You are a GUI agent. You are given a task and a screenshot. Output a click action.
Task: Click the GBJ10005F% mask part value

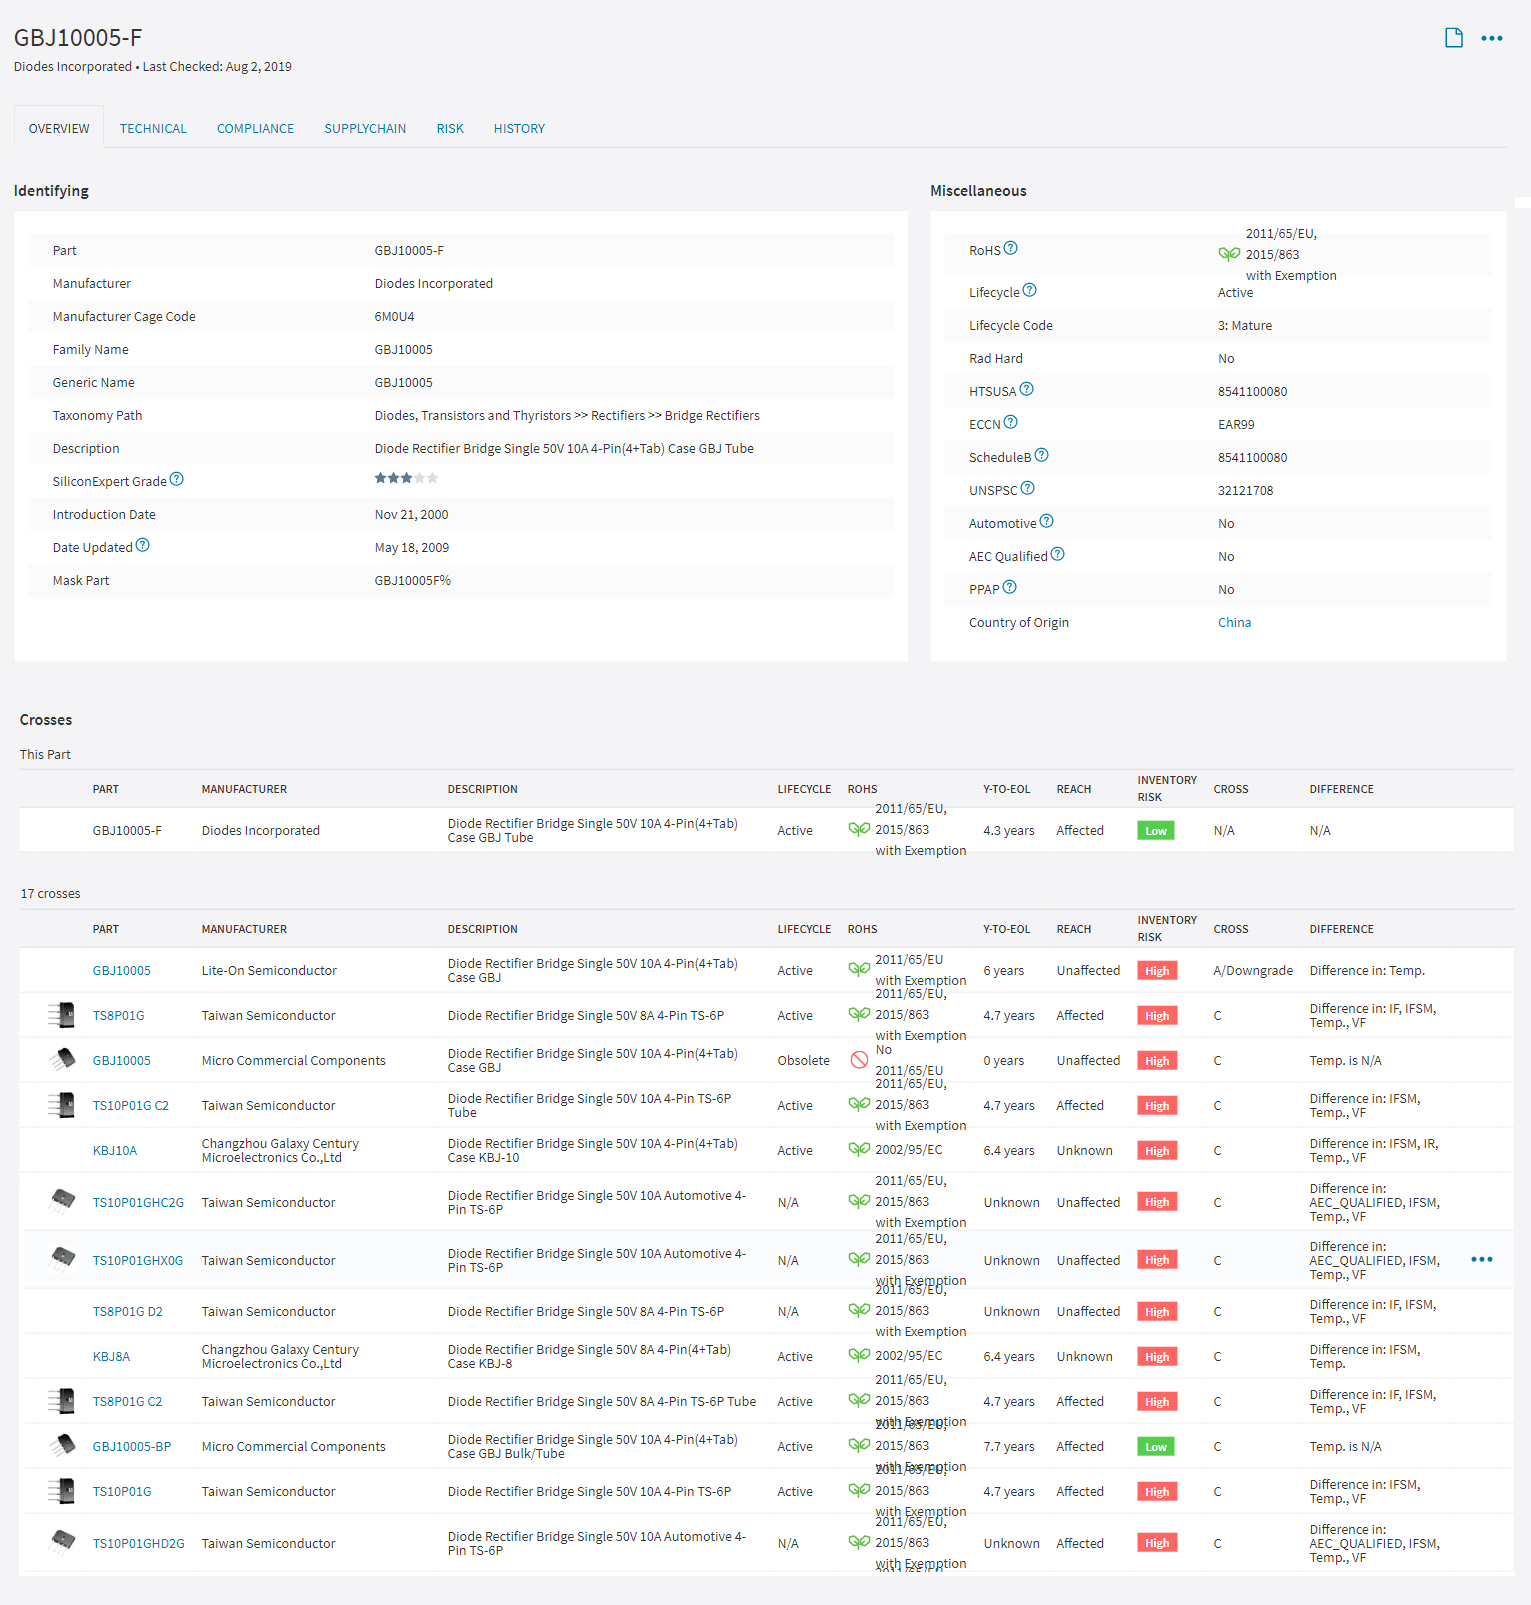tap(412, 580)
